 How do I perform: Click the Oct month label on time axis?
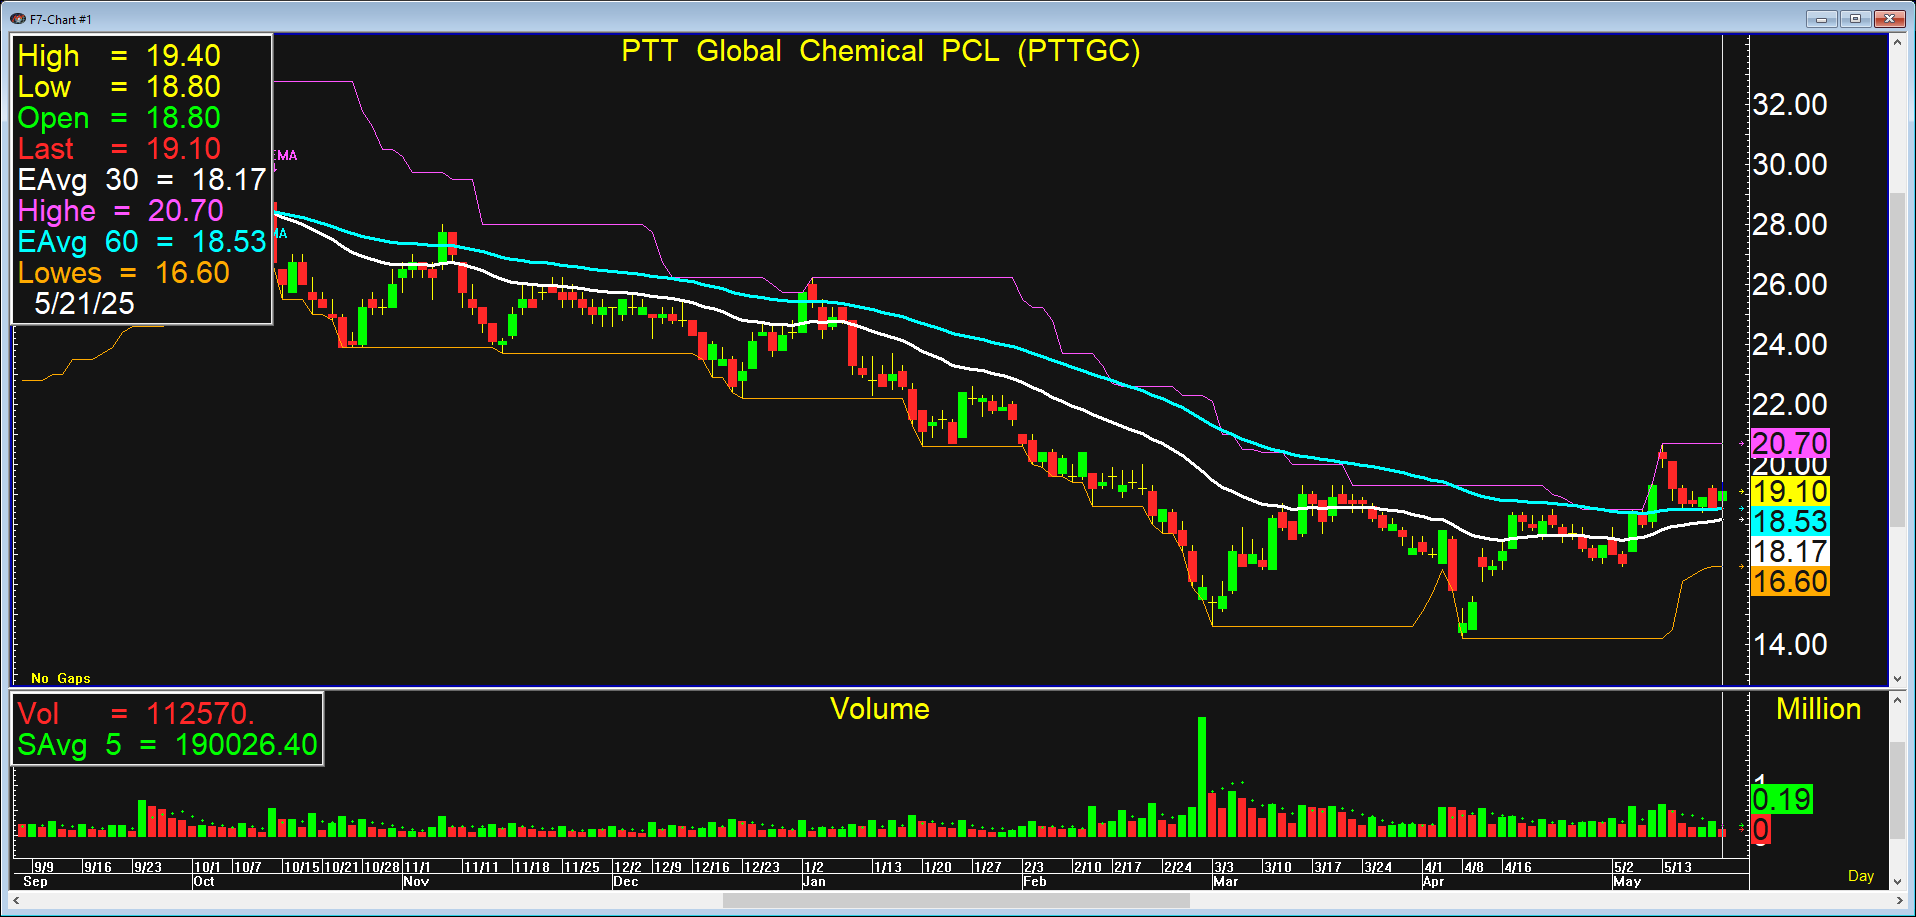click(204, 881)
